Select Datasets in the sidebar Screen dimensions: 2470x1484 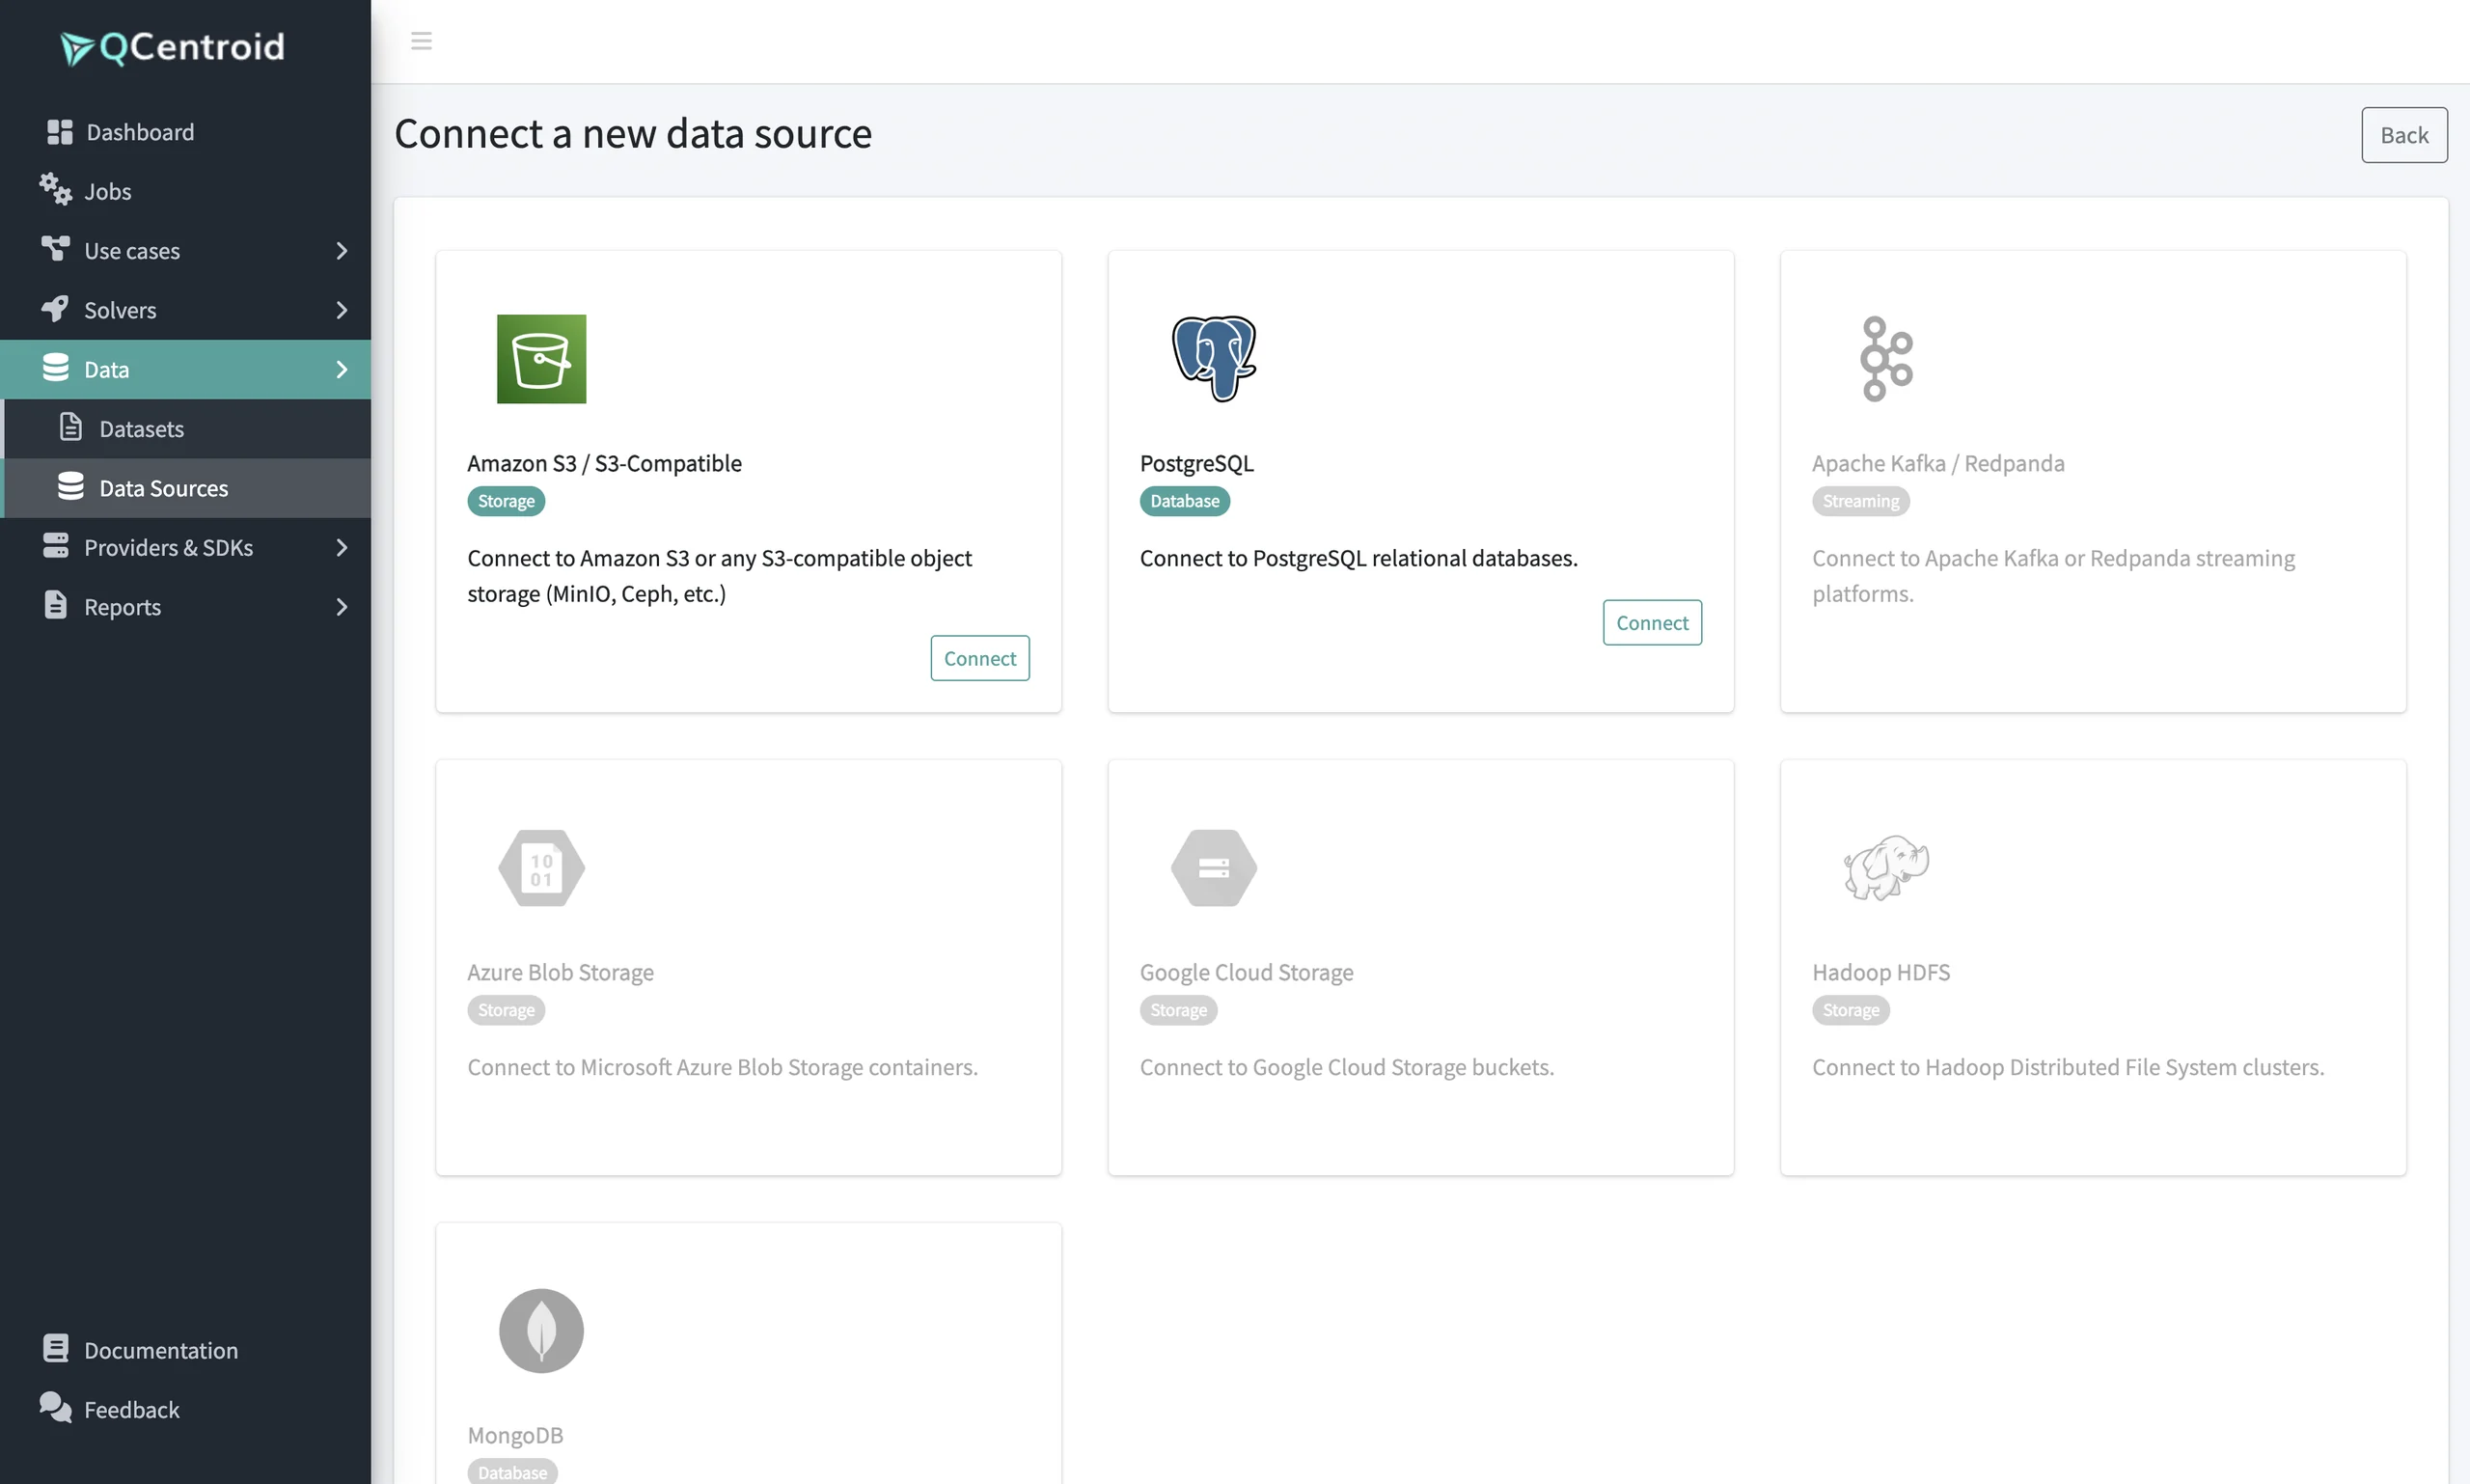186,429
